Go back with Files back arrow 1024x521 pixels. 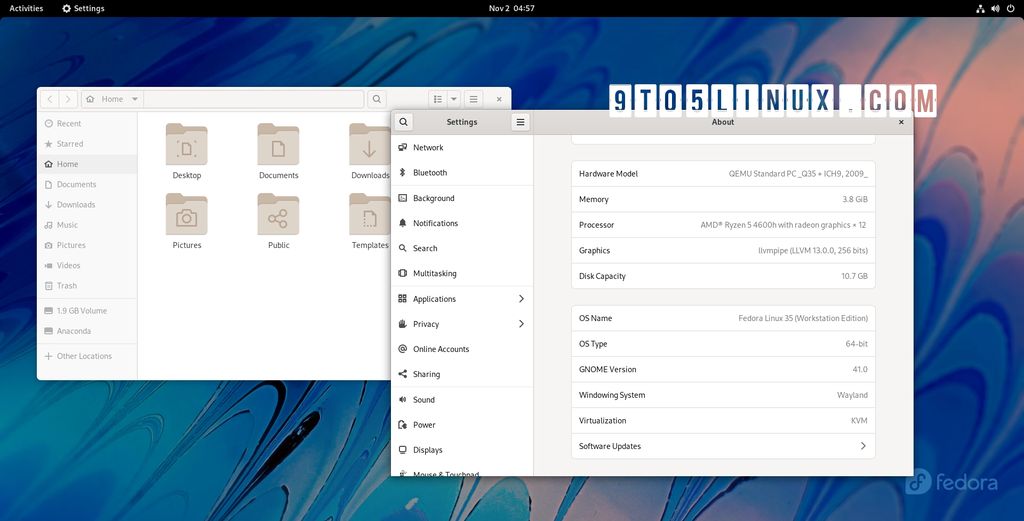point(50,99)
